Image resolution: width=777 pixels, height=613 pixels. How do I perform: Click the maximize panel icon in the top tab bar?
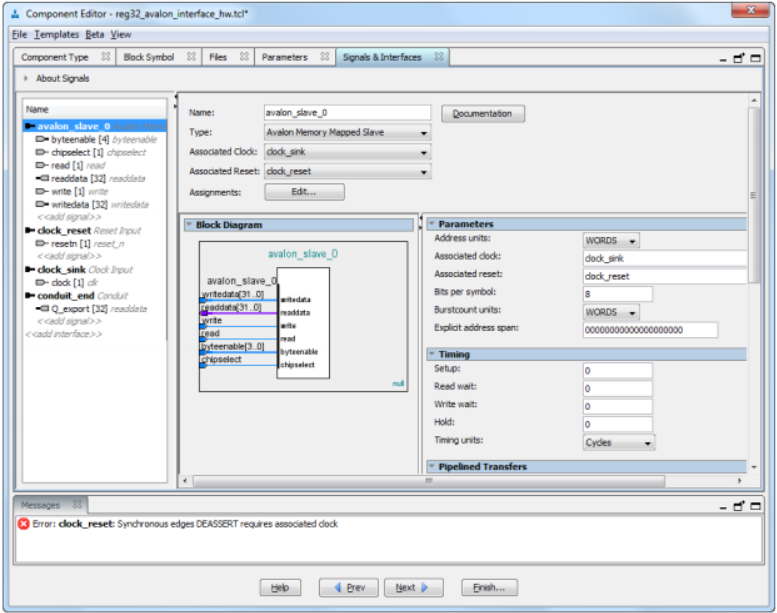[x=755, y=58]
